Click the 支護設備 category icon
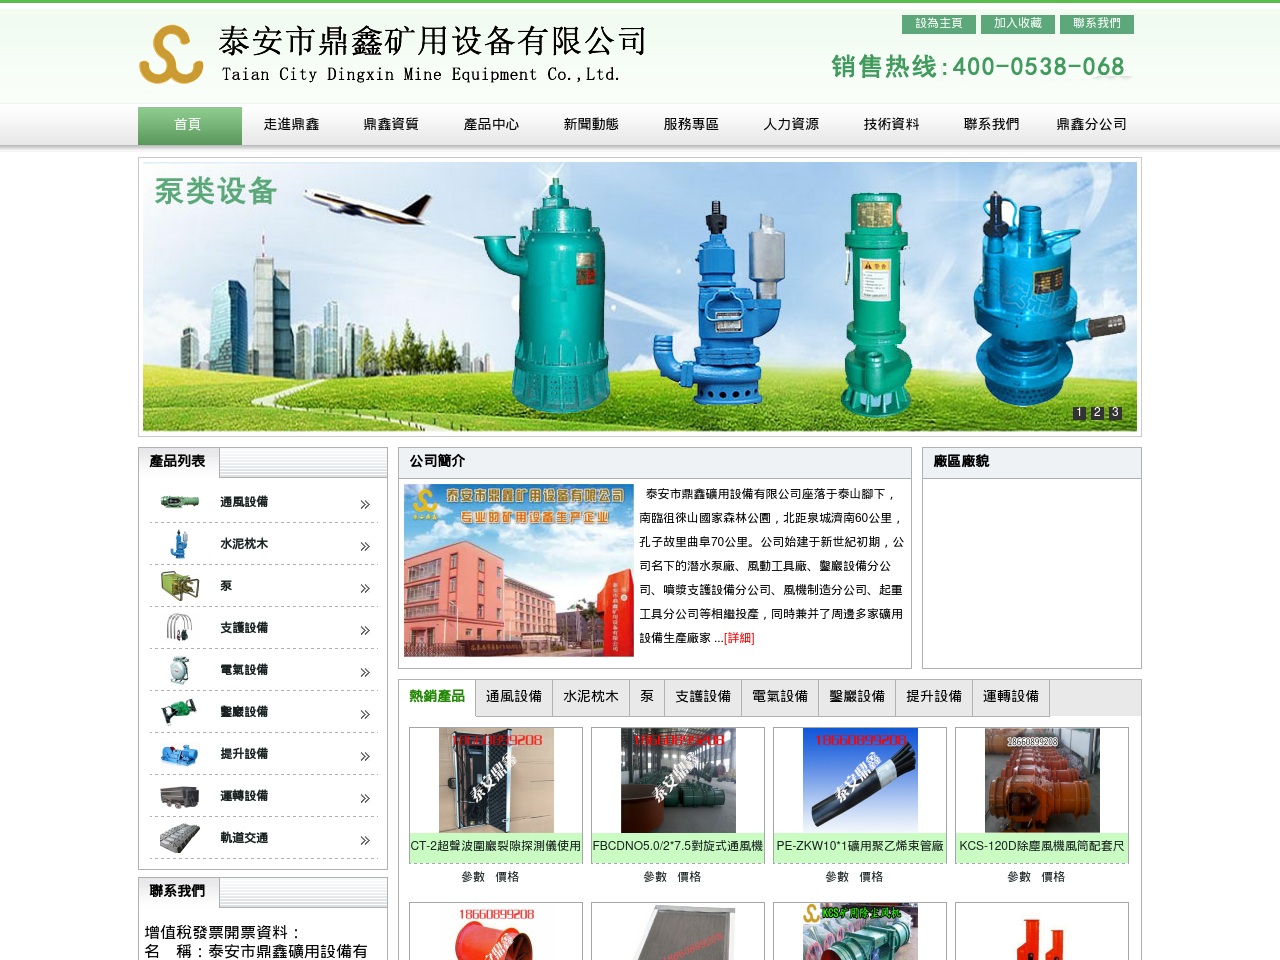The image size is (1280, 960). [180, 628]
